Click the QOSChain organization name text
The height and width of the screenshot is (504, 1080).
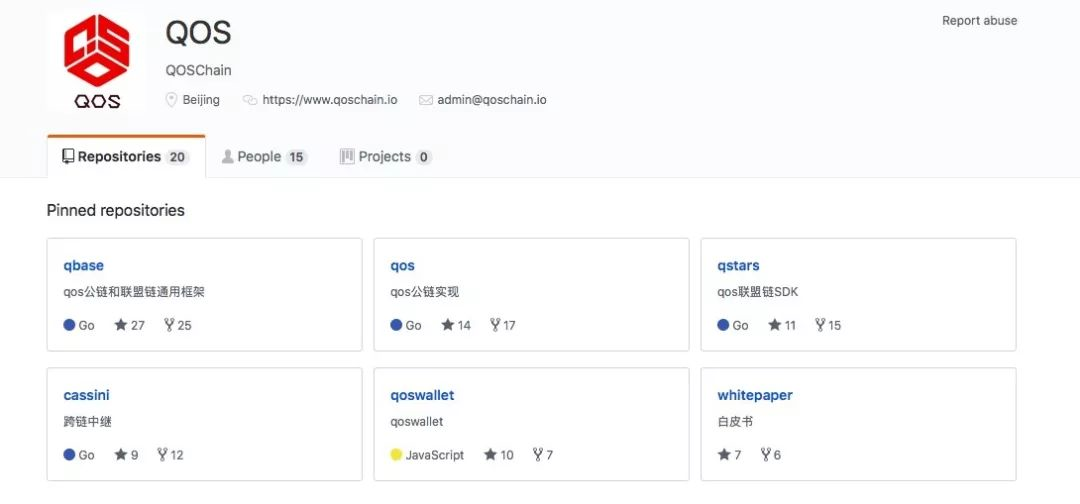coord(198,70)
